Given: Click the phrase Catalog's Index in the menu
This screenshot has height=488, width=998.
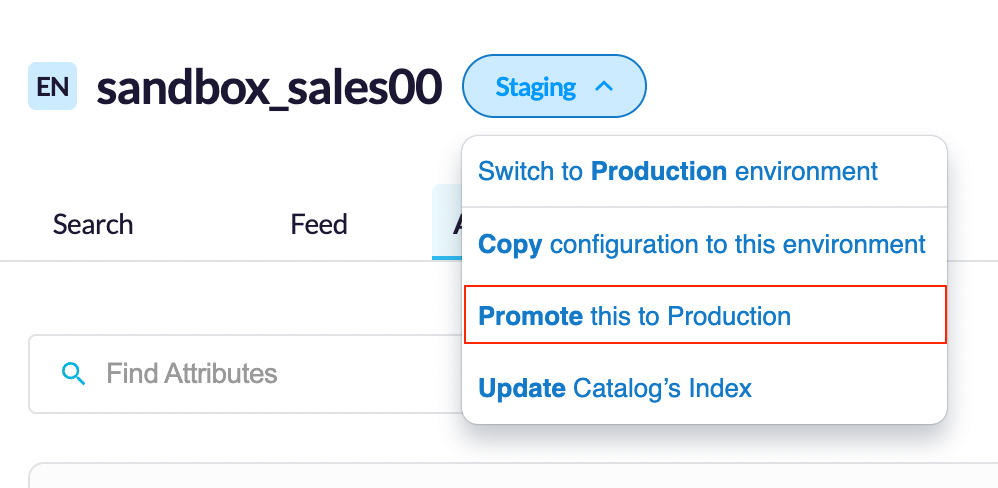Looking at the screenshot, I should [663, 387].
